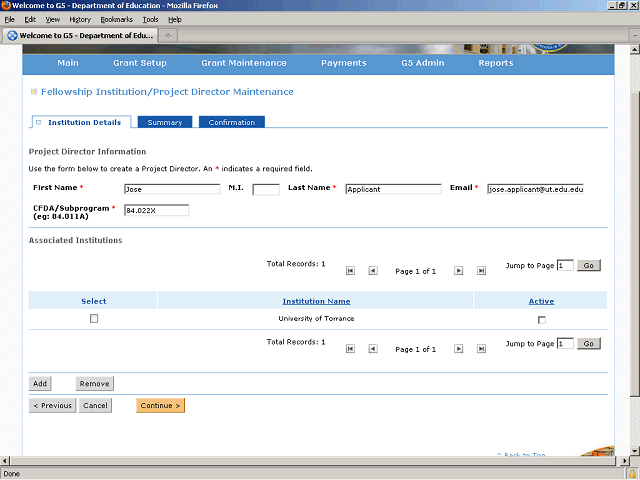The width and height of the screenshot is (640, 480).
Task: Focus upper Jump to Page field
Action: [x=565, y=265]
